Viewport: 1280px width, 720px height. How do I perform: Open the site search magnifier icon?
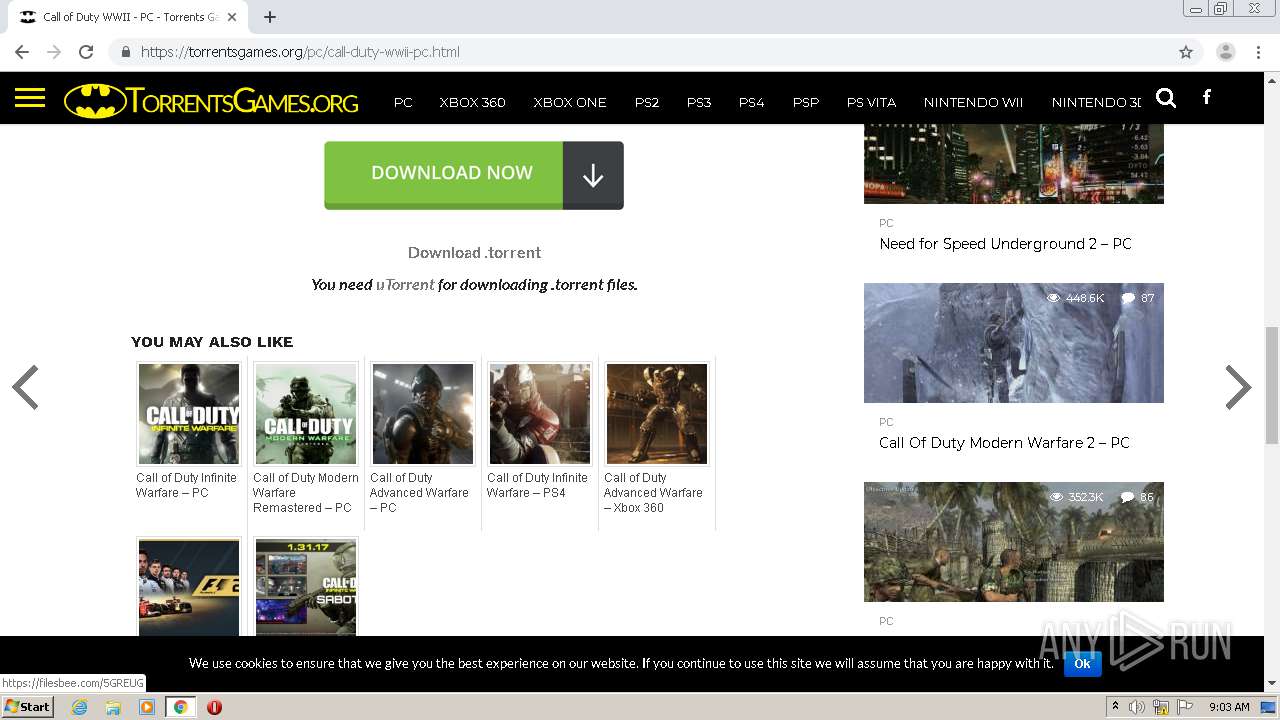pyautogui.click(x=1166, y=98)
